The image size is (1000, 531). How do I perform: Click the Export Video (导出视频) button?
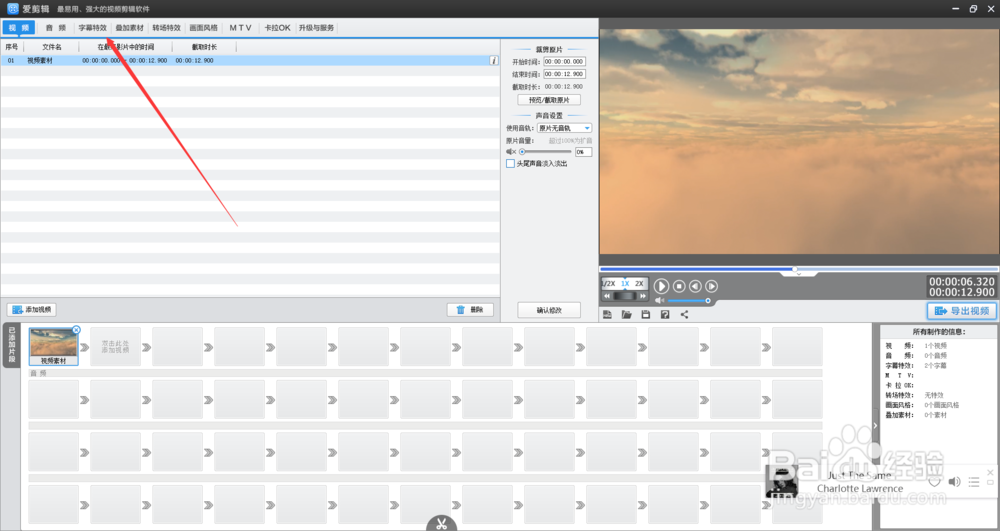pyautogui.click(x=962, y=310)
